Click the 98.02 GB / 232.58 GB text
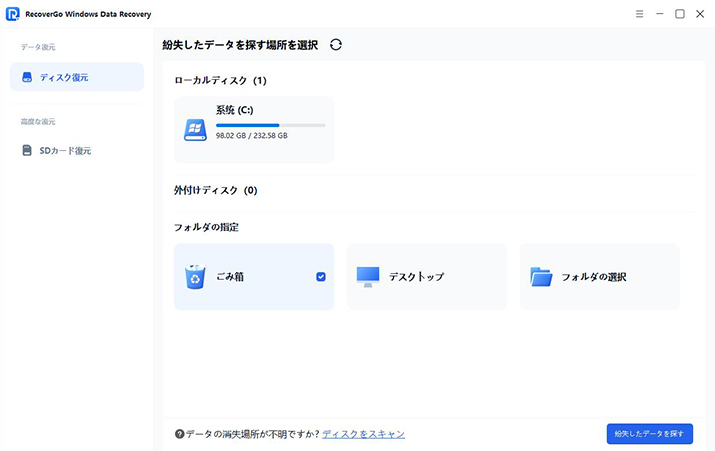715x451 pixels. tap(252, 135)
